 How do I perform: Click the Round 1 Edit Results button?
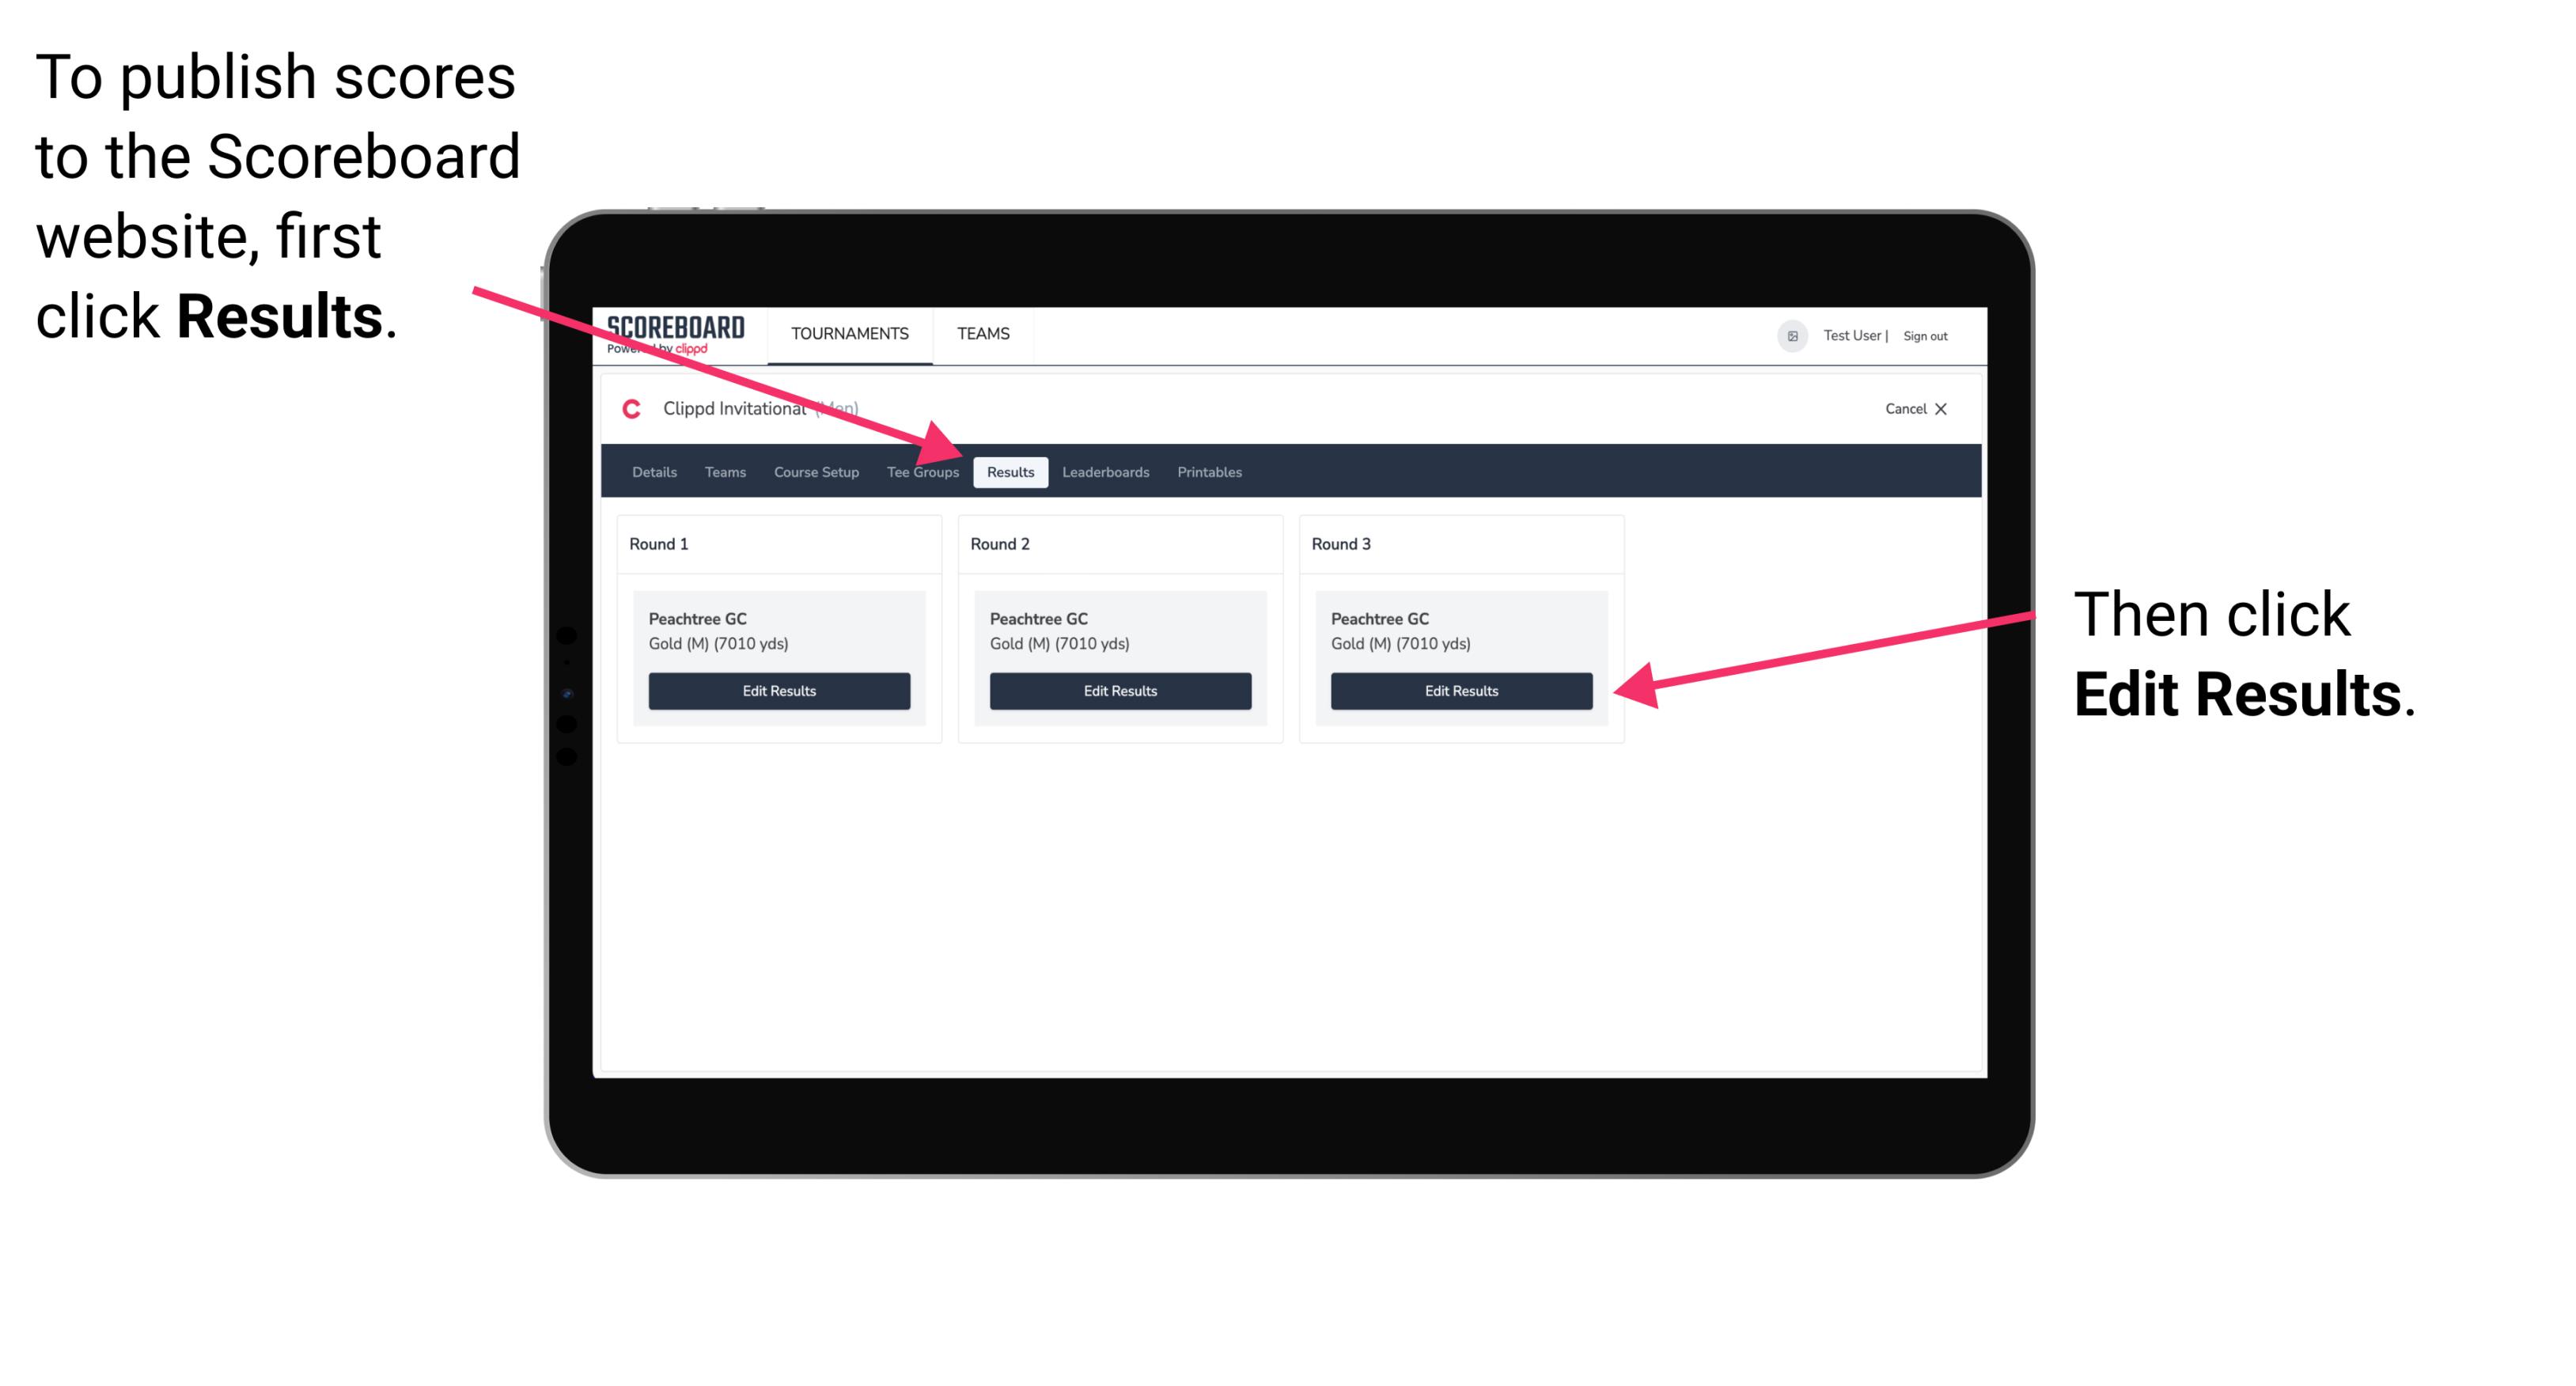(x=780, y=691)
